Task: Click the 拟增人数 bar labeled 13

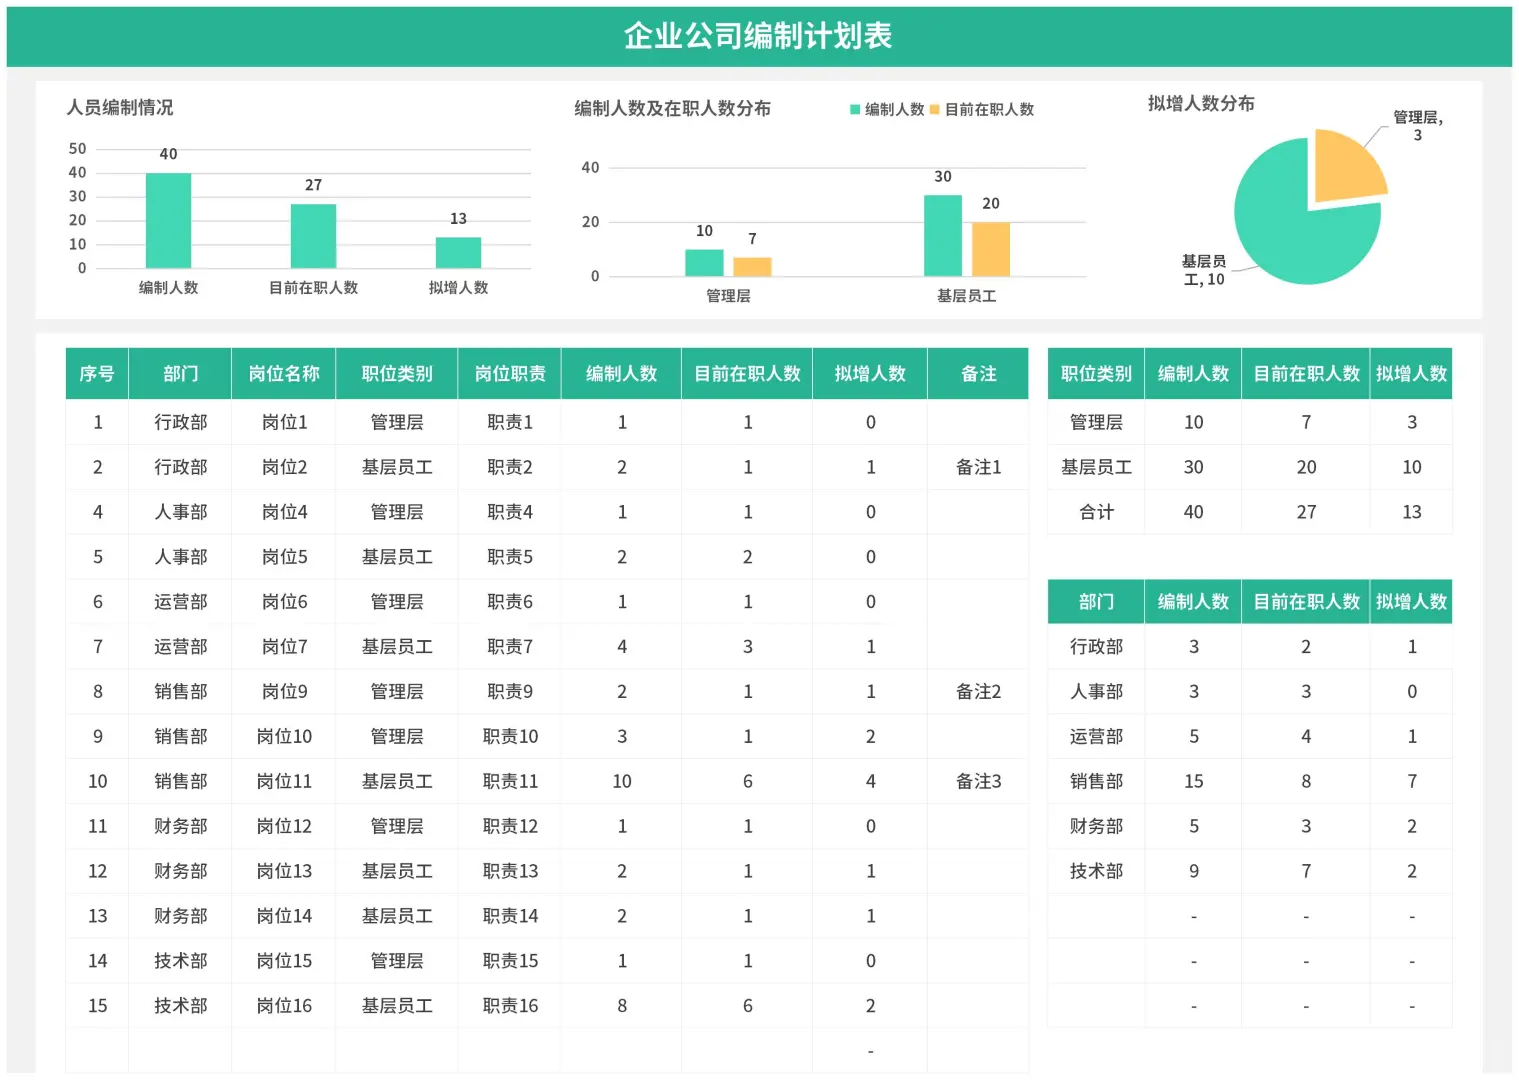Action: coord(458,252)
